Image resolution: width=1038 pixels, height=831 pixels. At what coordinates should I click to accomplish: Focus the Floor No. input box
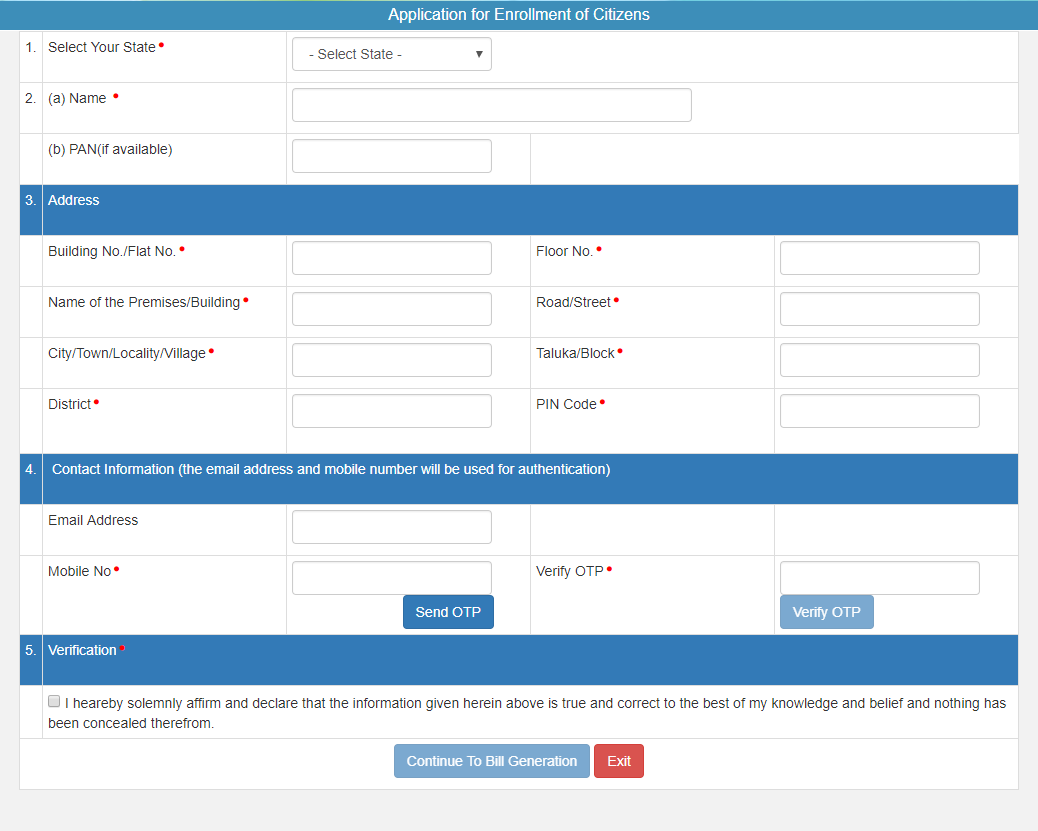[x=879, y=257]
